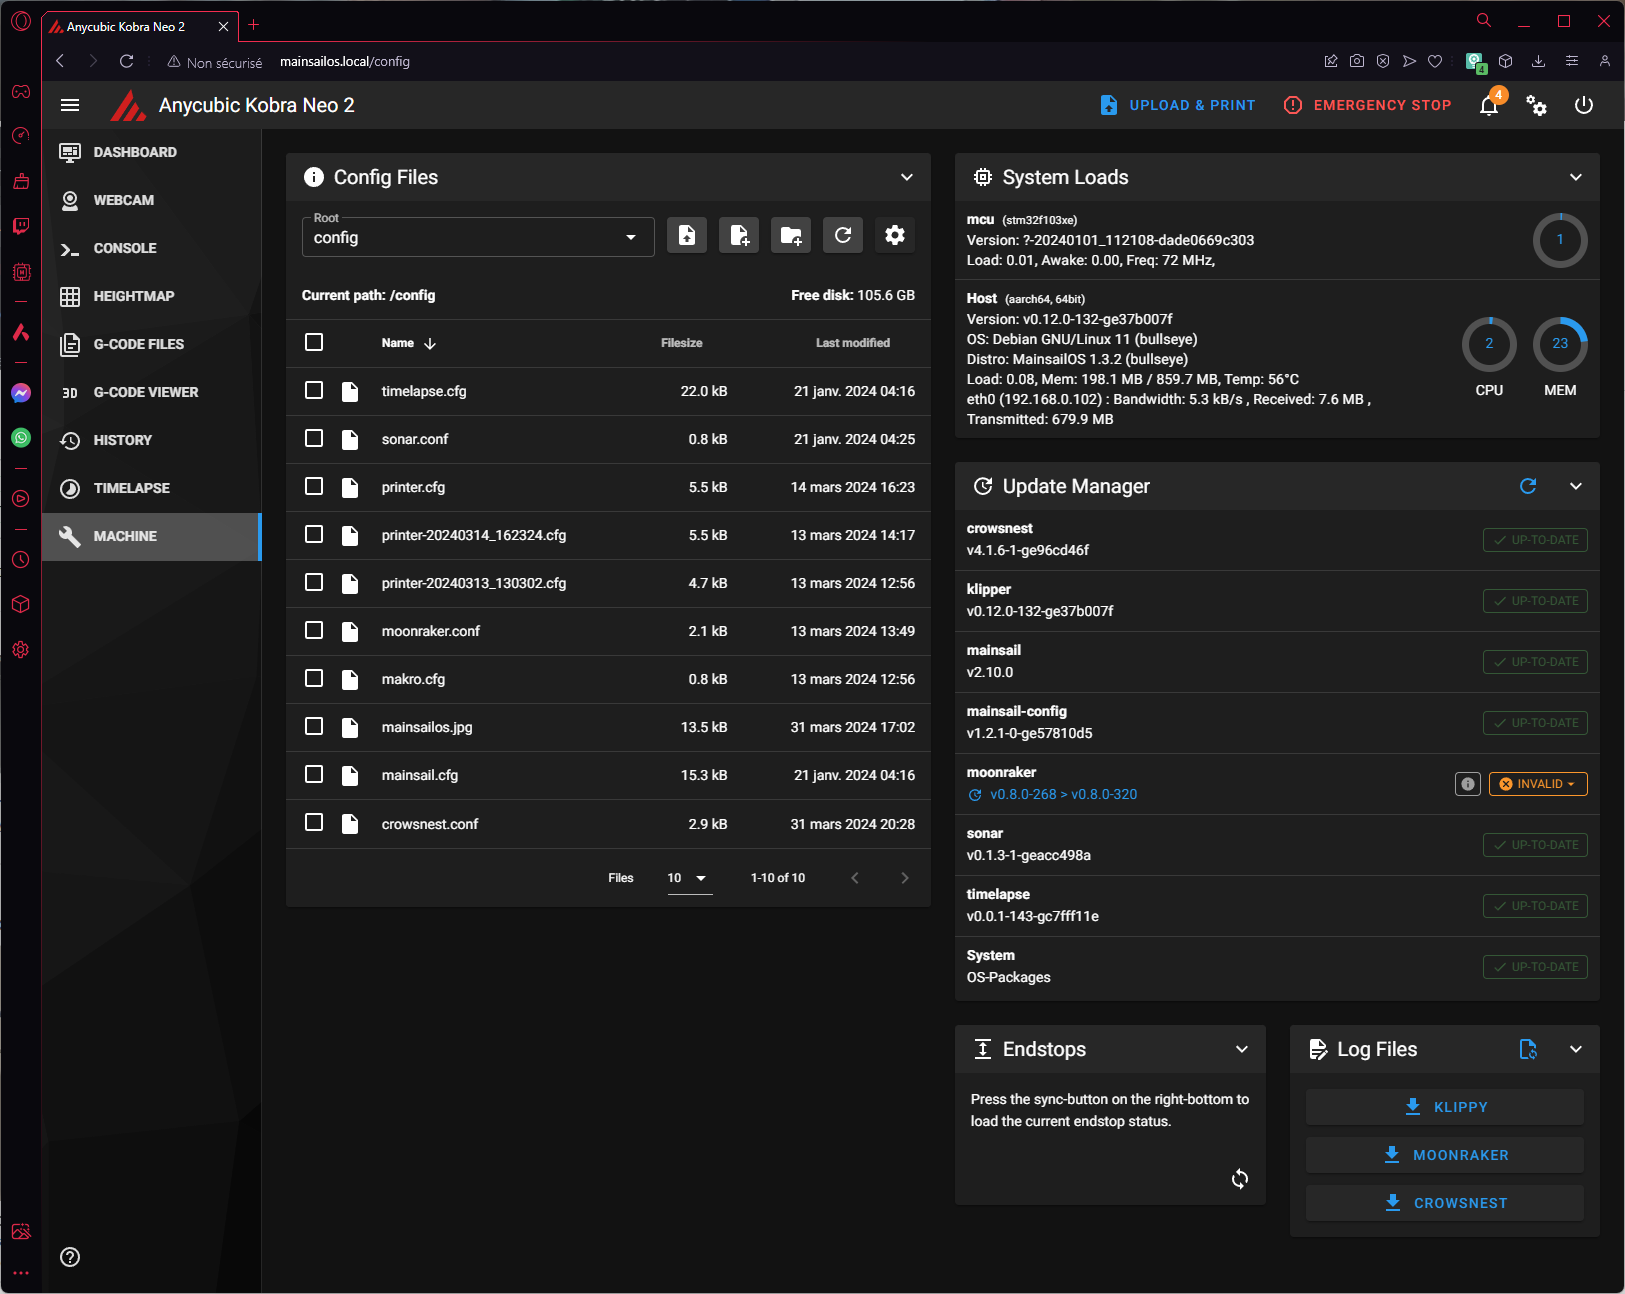Sort files by Name column
This screenshot has width=1625, height=1294.
tap(409, 343)
